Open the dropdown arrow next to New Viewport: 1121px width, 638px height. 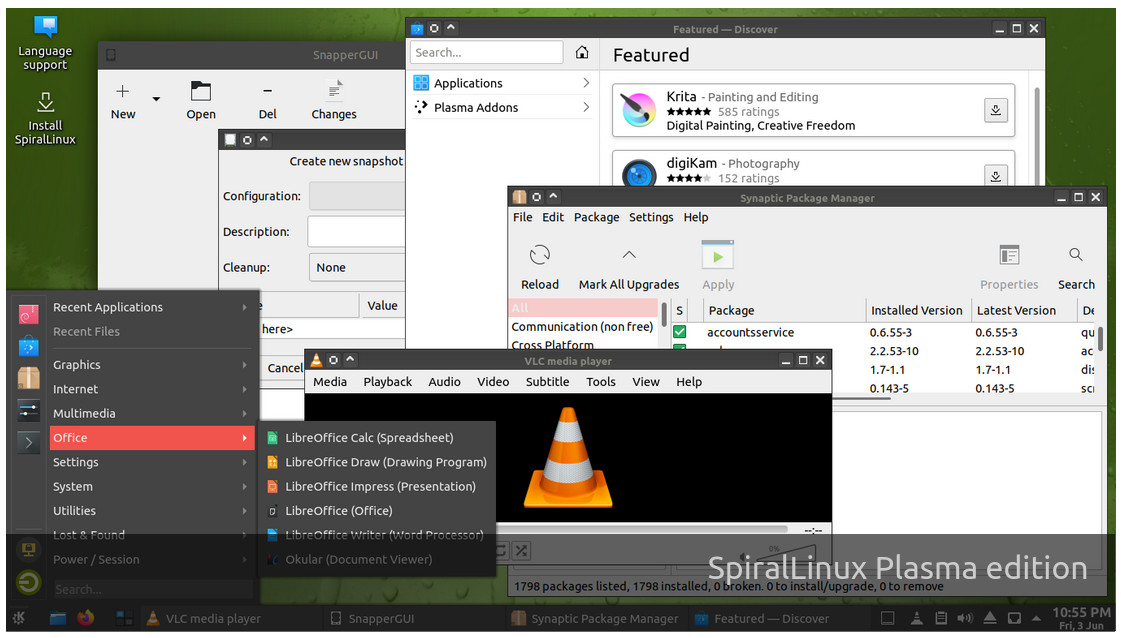(156, 99)
